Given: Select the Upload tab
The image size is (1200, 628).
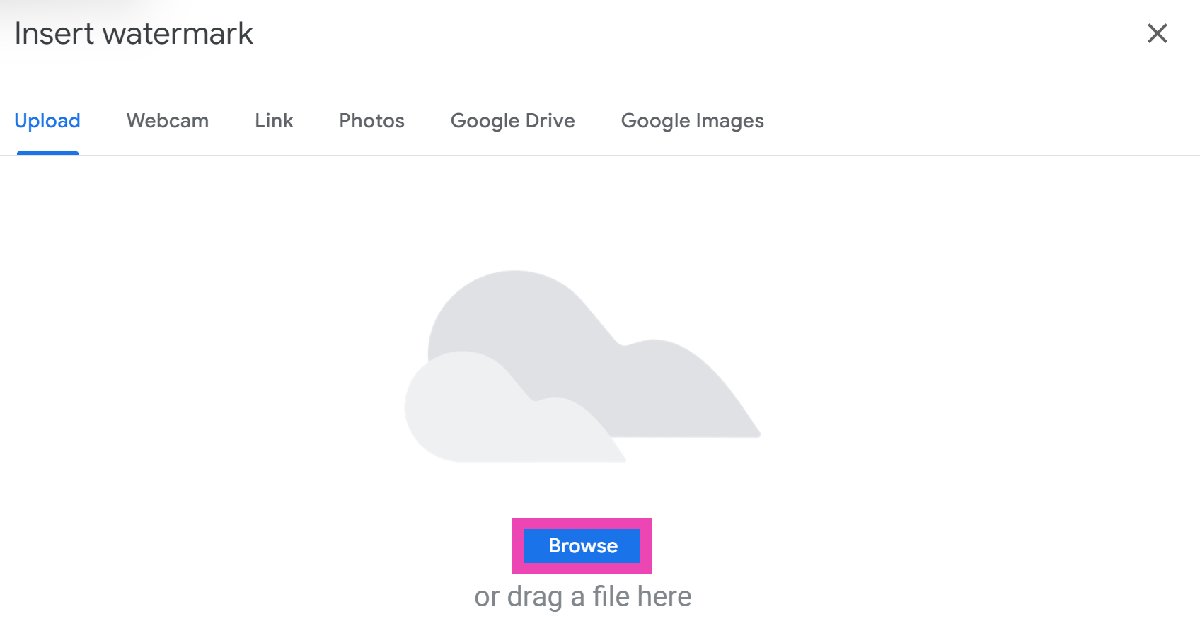Looking at the screenshot, I should (x=47, y=121).
